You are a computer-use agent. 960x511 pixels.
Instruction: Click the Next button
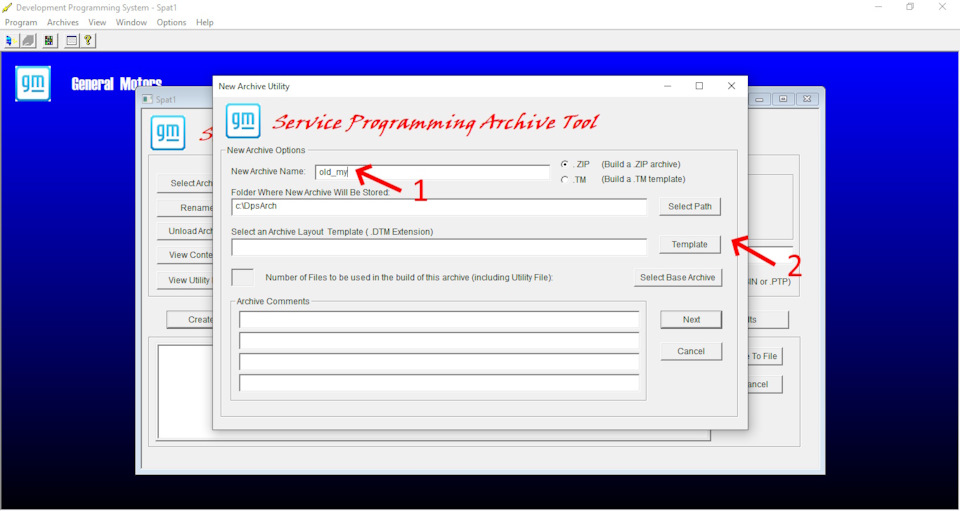pyautogui.click(x=691, y=319)
